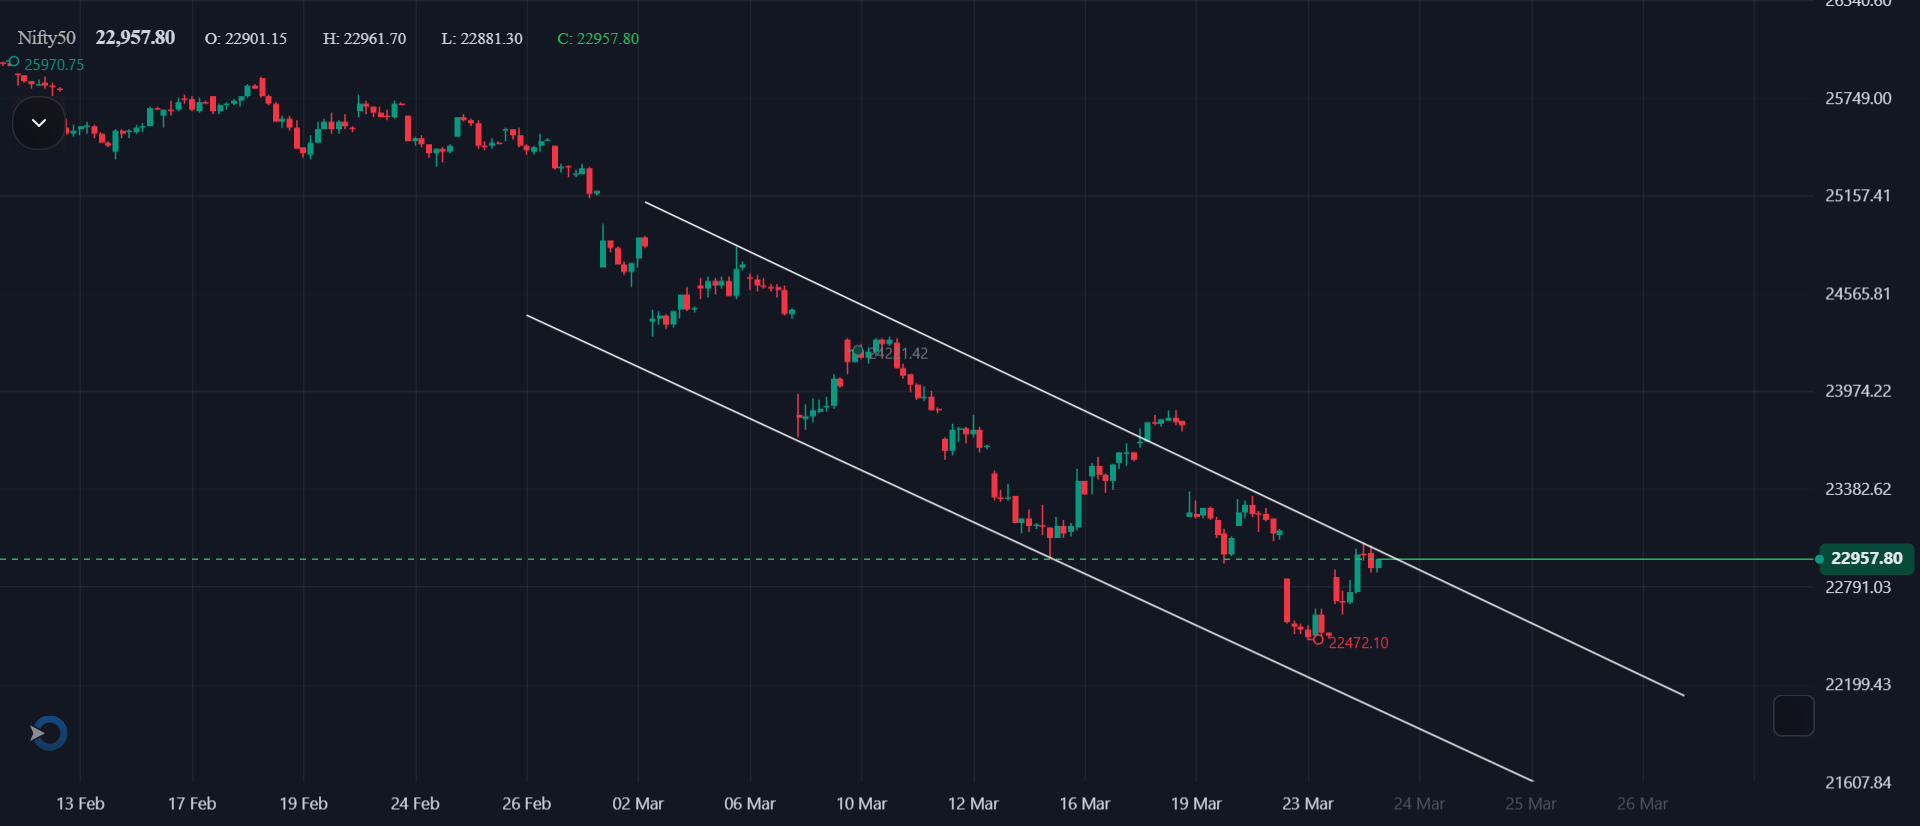Click the rounded square button in bottom-right corner
The width and height of the screenshot is (1920, 826).
click(x=1793, y=715)
